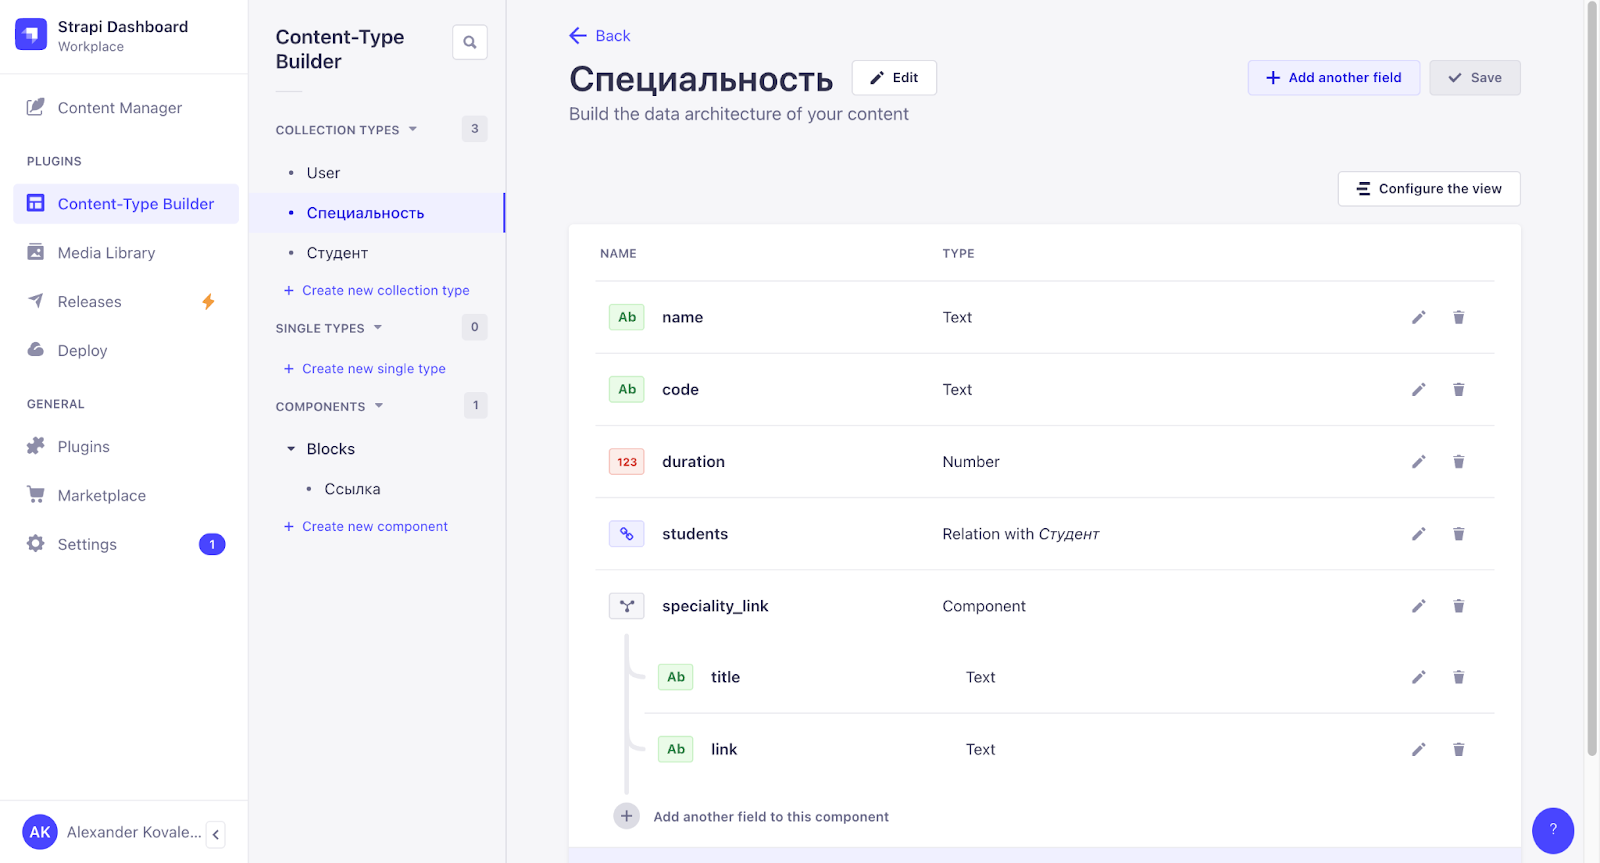Screen dimensions: 1600x863
Task: Click the Settings notification badge
Action: (x=212, y=544)
